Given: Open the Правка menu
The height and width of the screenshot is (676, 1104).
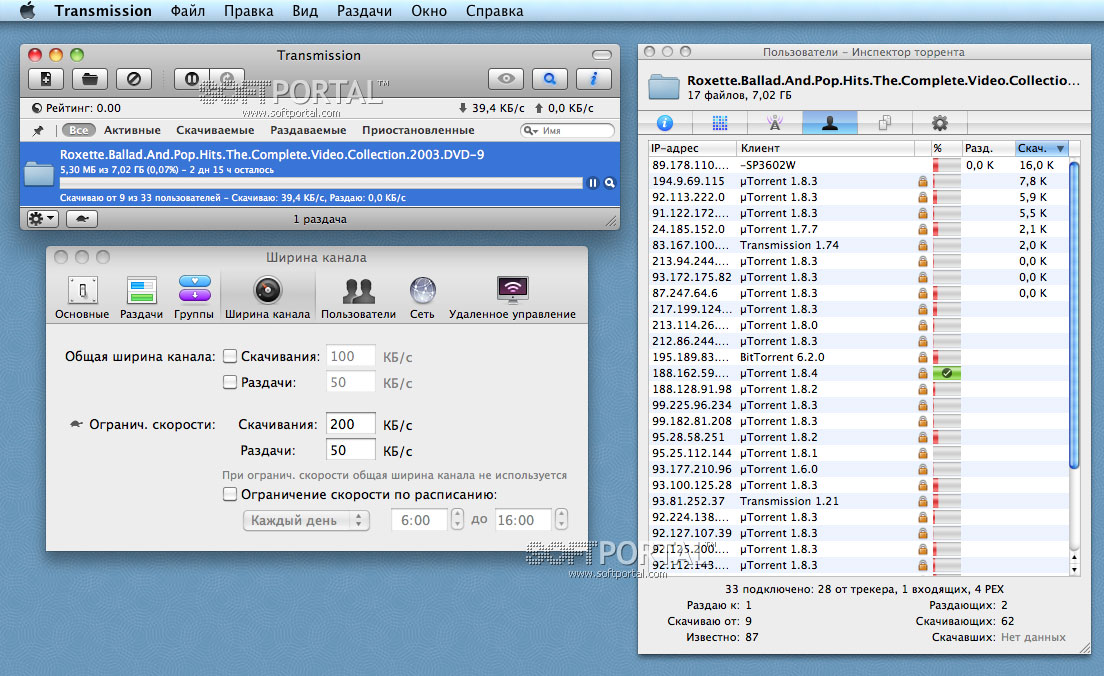Looking at the screenshot, I should (x=249, y=11).
